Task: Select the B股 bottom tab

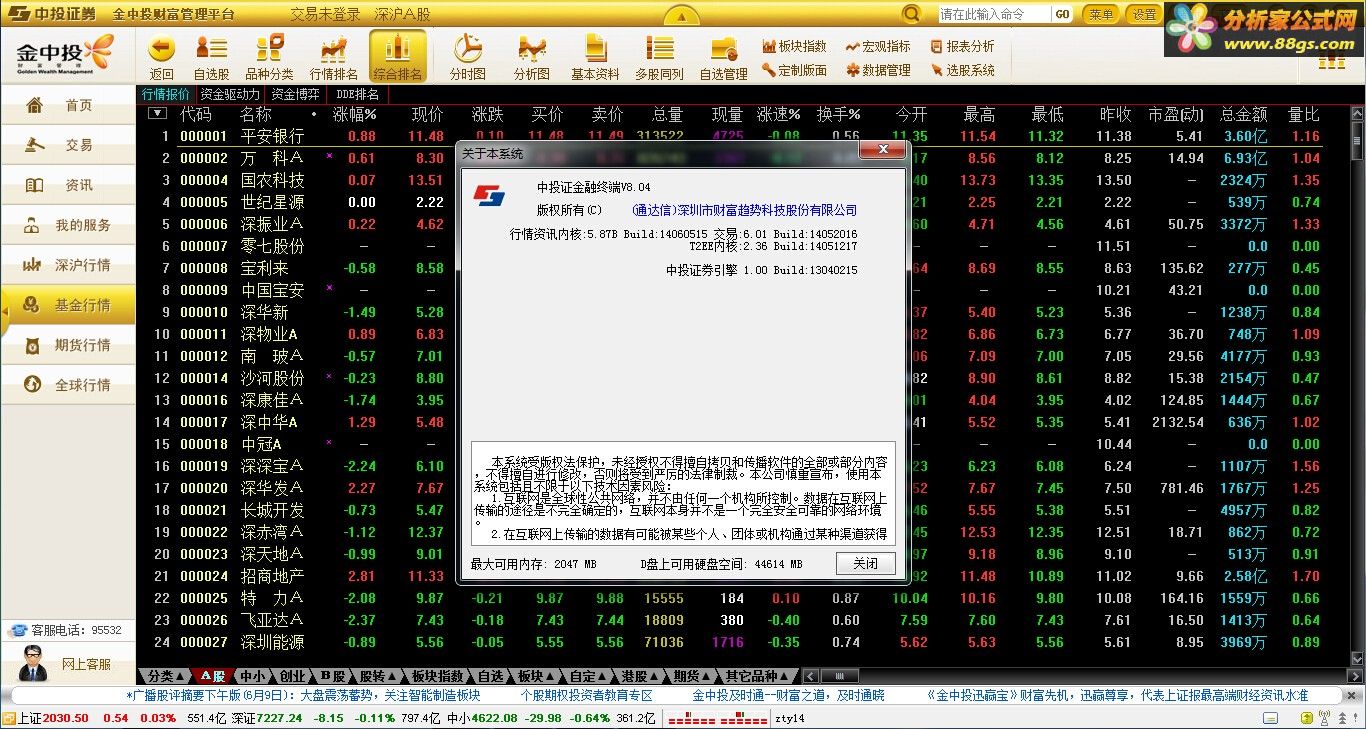Action: (x=333, y=676)
